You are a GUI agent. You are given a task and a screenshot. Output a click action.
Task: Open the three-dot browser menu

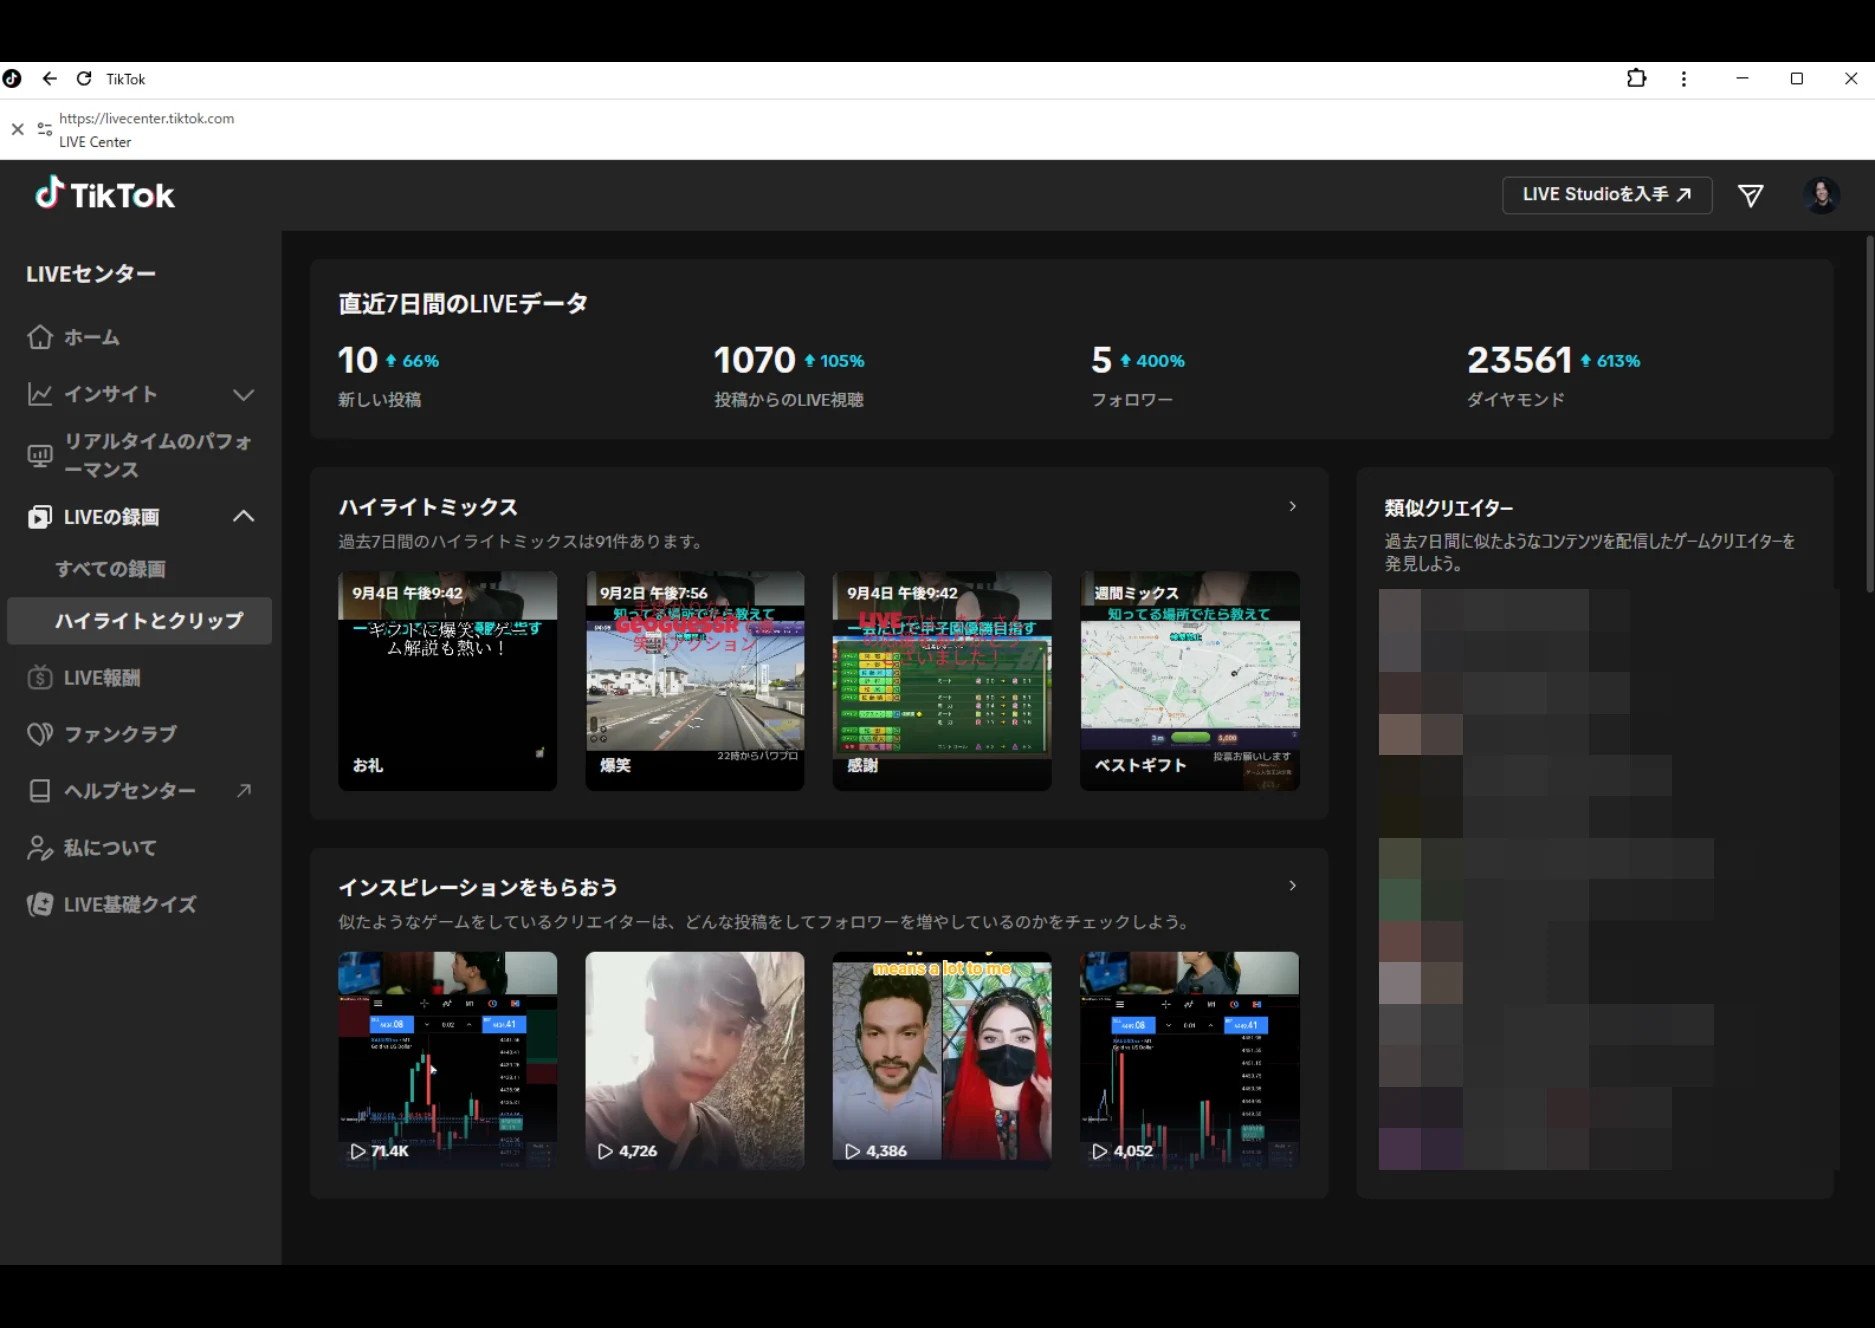click(1684, 78)
